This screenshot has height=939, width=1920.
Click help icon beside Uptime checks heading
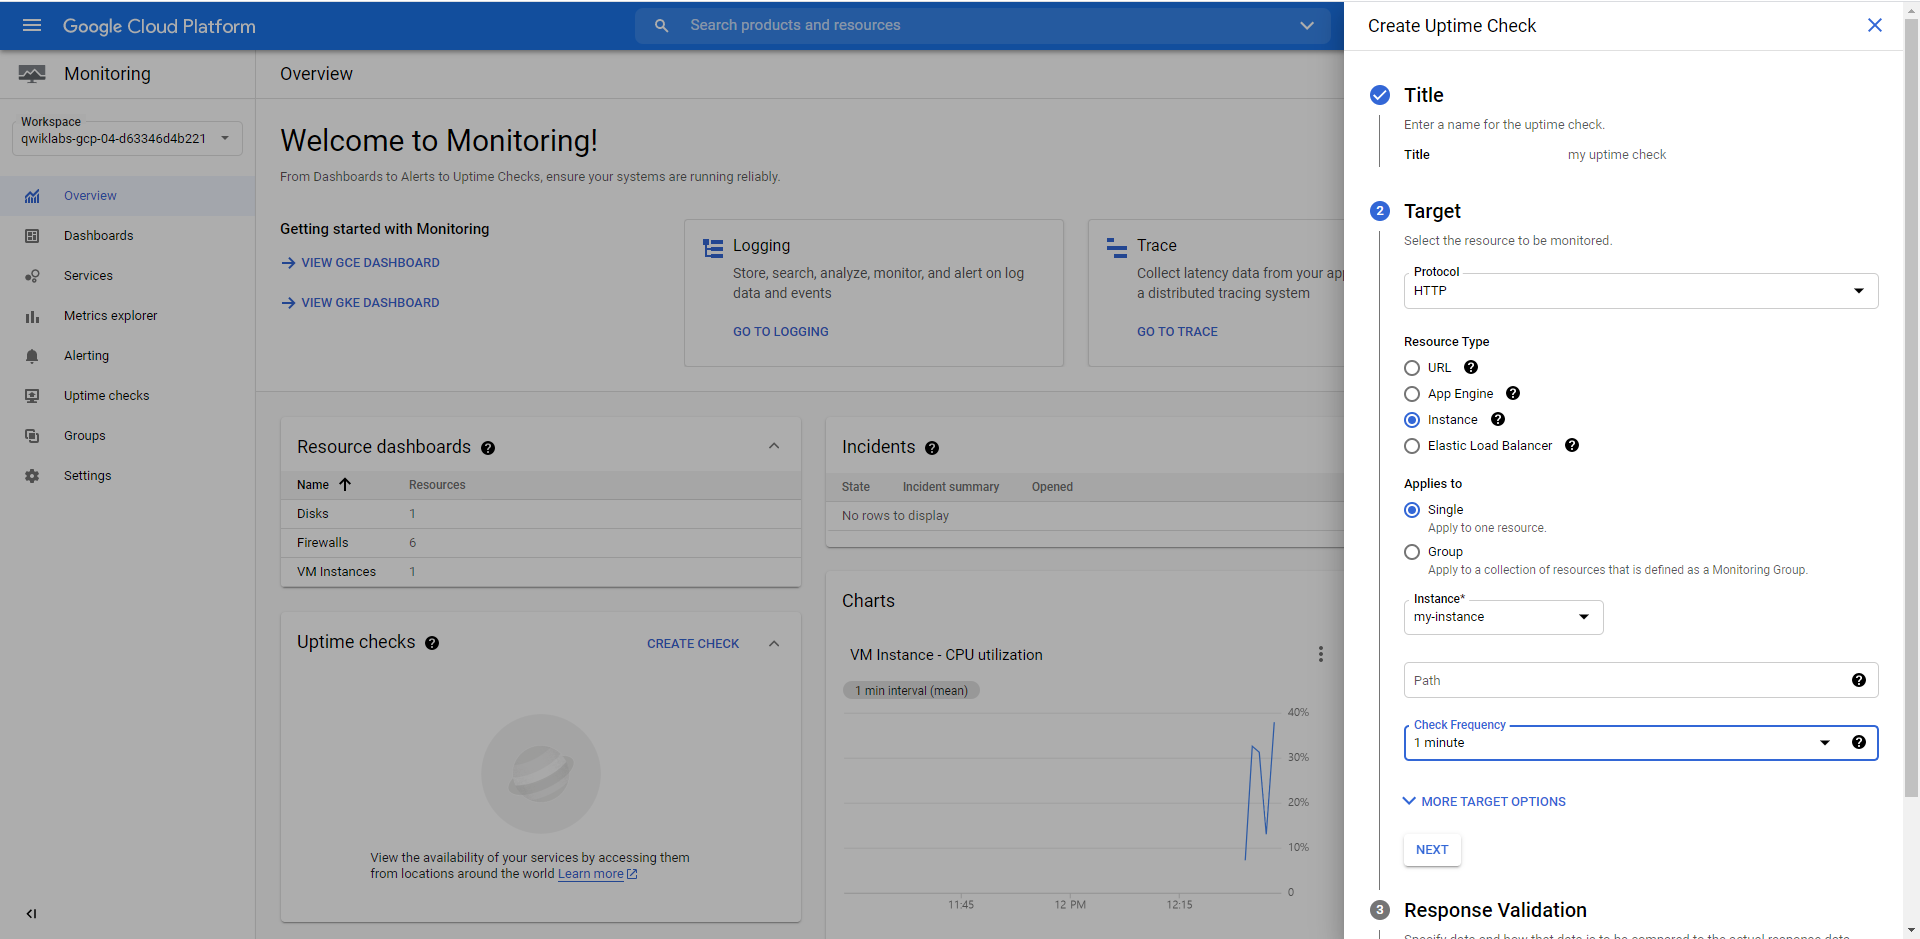point(432,643)
